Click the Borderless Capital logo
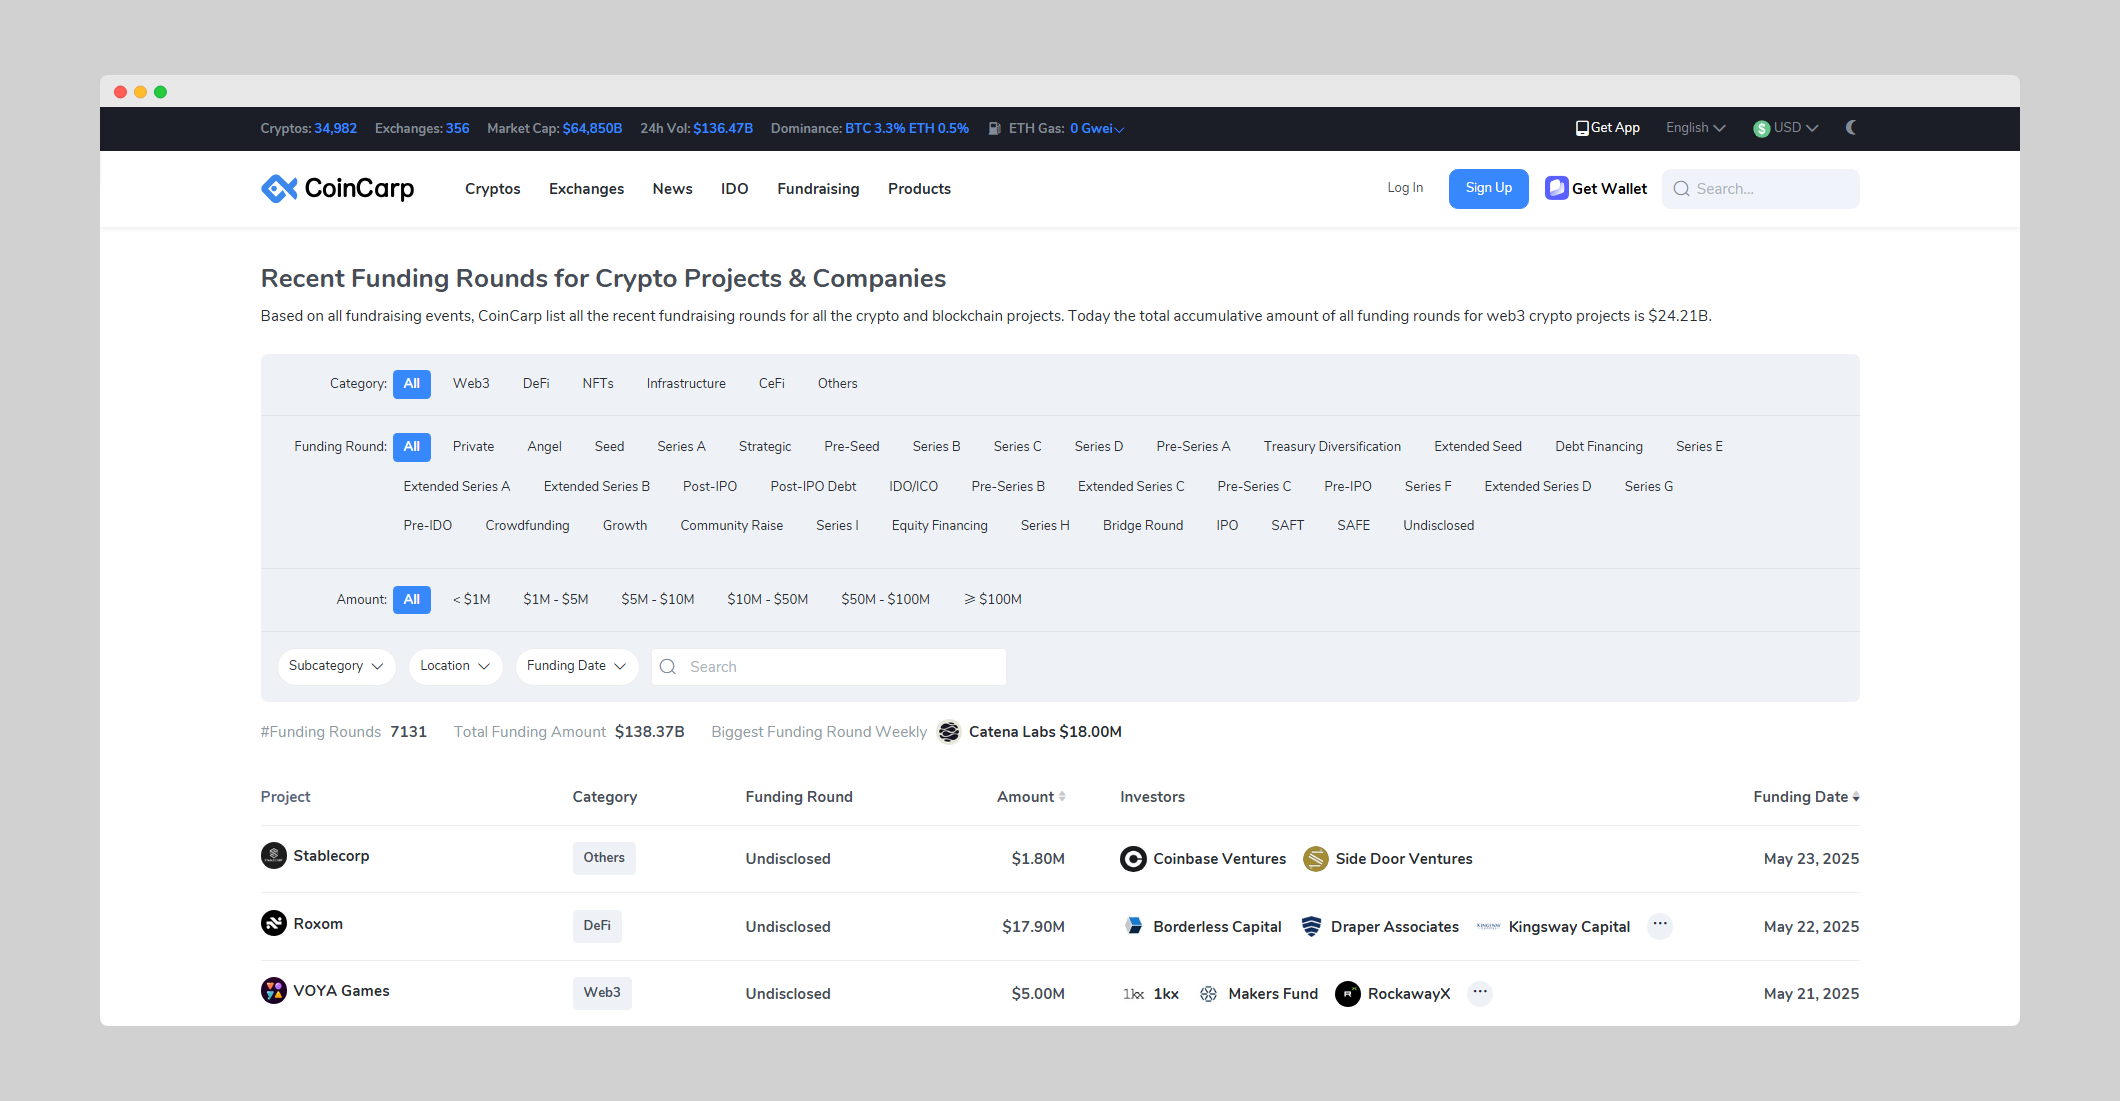The width and height of the screenshot is (2120, 1101). click(x=1133, y=927)
